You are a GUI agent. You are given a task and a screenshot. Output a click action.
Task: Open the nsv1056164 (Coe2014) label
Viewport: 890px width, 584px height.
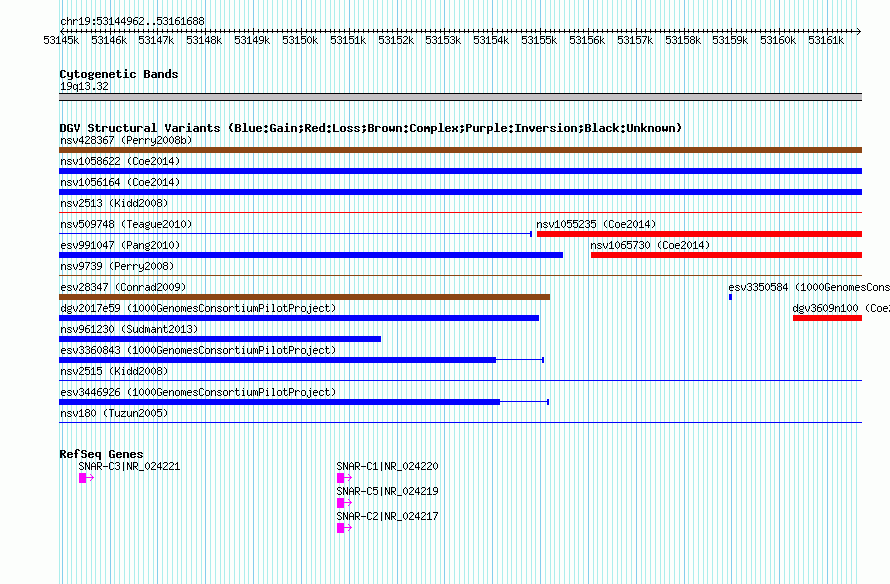(x=120, y=182)
